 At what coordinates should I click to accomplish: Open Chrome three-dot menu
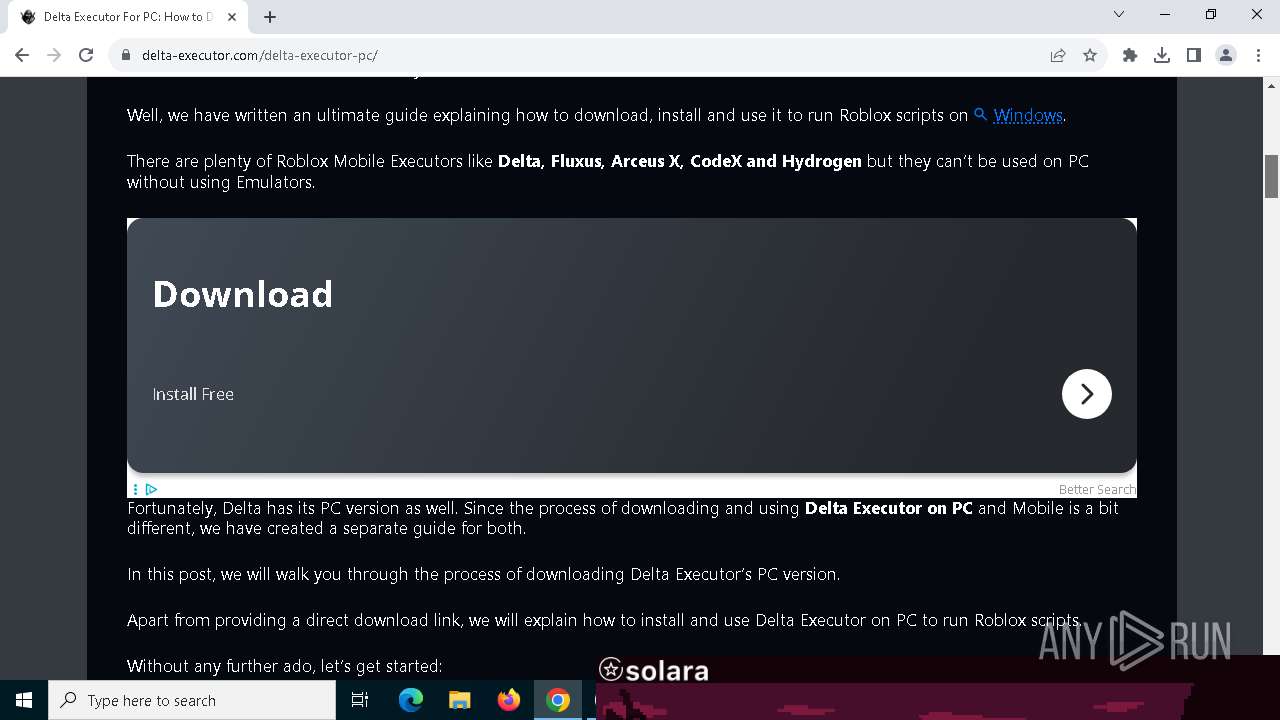pyautogui.click(x=1258, y=55)
